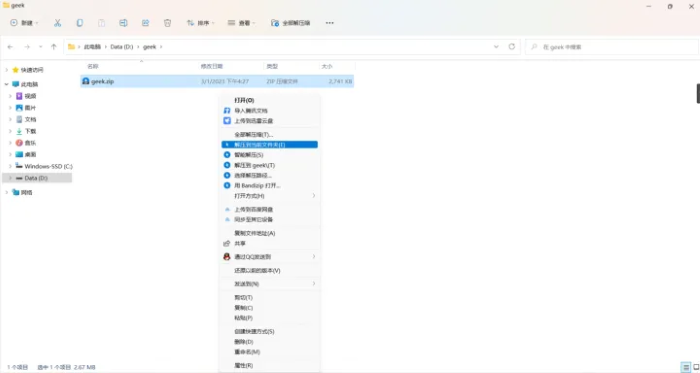
Task: Choose 全部解压缩(T)... in the context menu
Action: [x=270, y=134]
